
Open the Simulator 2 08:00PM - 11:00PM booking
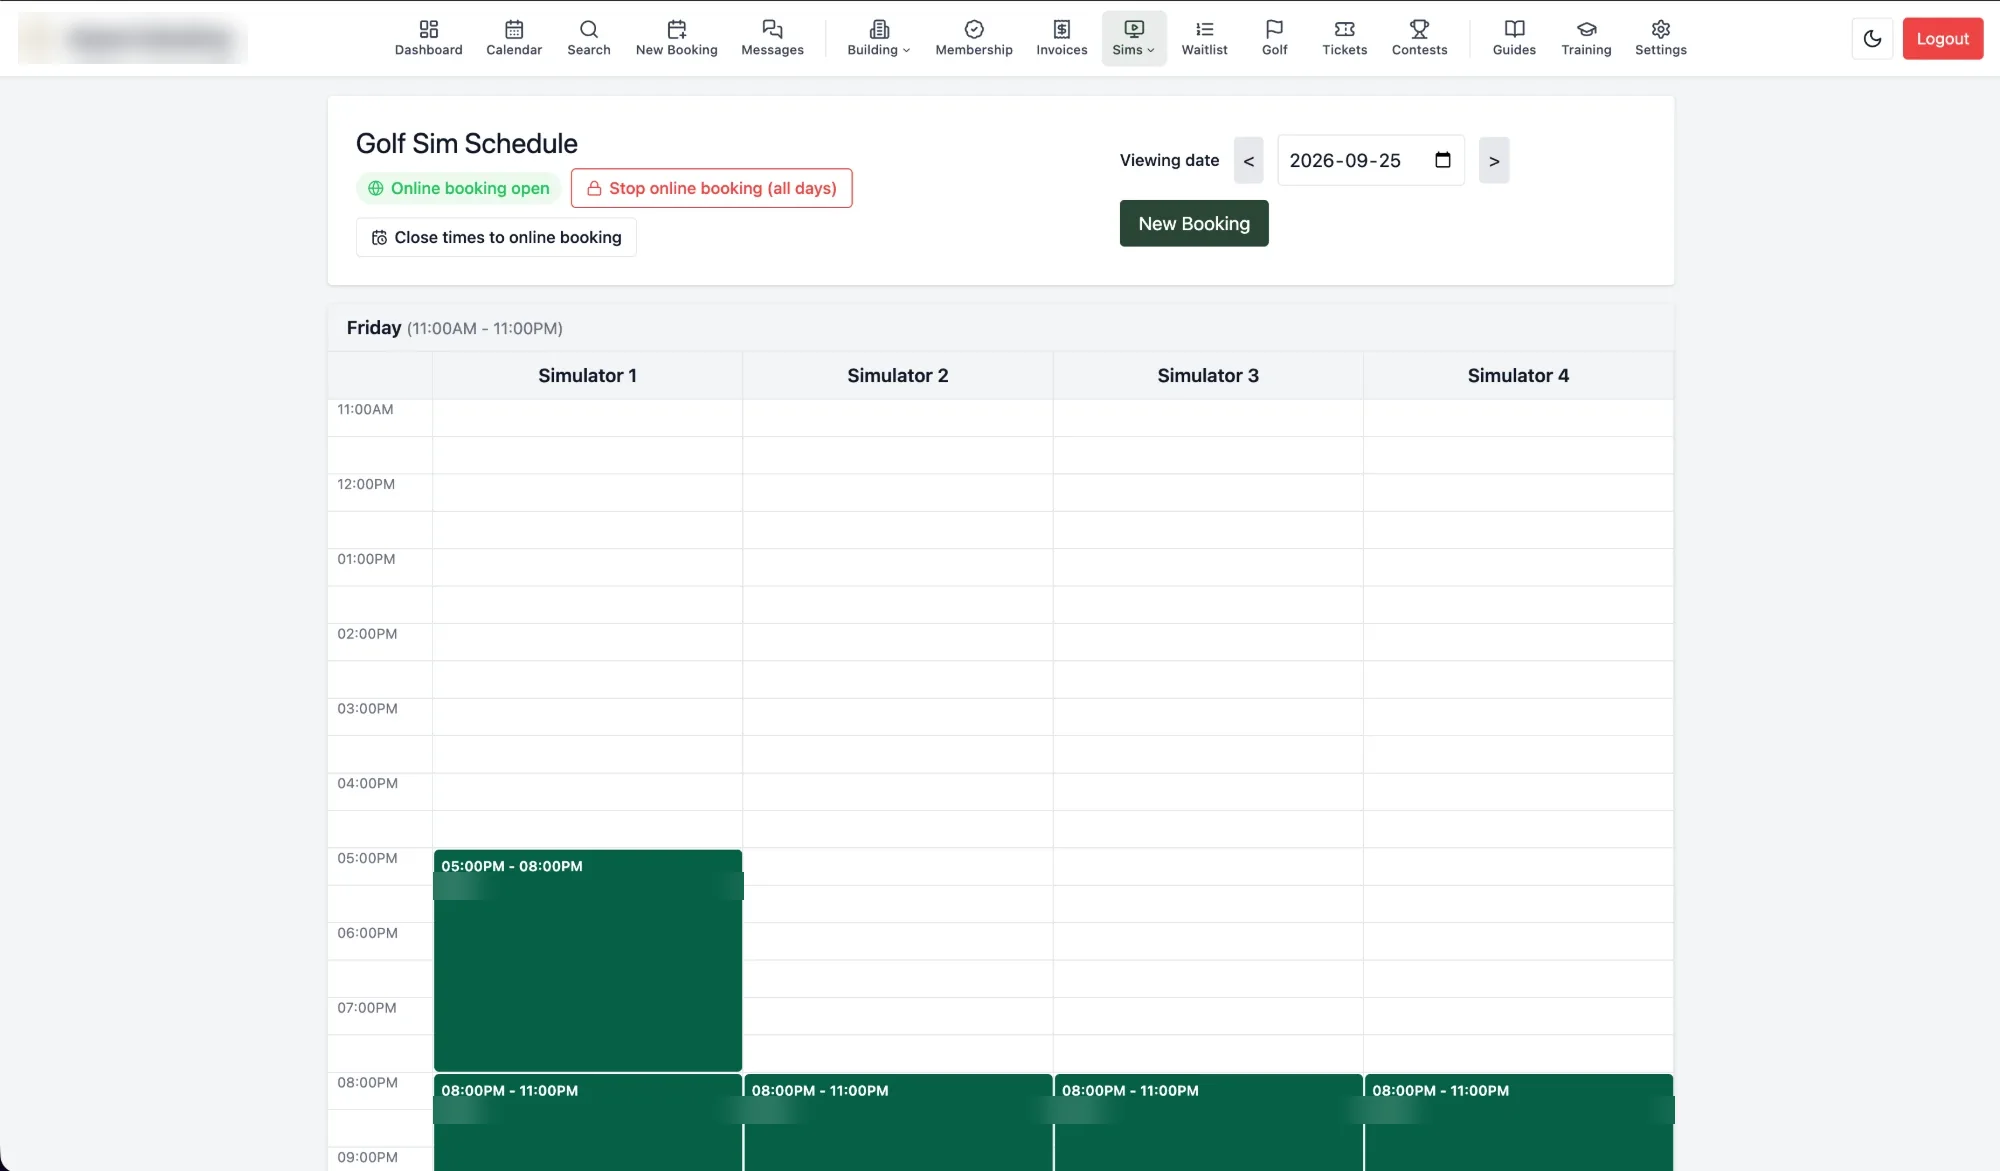click(x=898, y=1122)
